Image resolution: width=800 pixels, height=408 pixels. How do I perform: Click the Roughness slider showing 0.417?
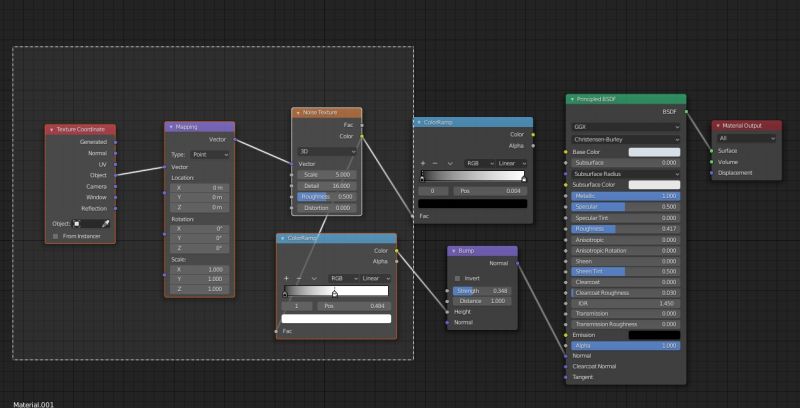click(626, 229)
